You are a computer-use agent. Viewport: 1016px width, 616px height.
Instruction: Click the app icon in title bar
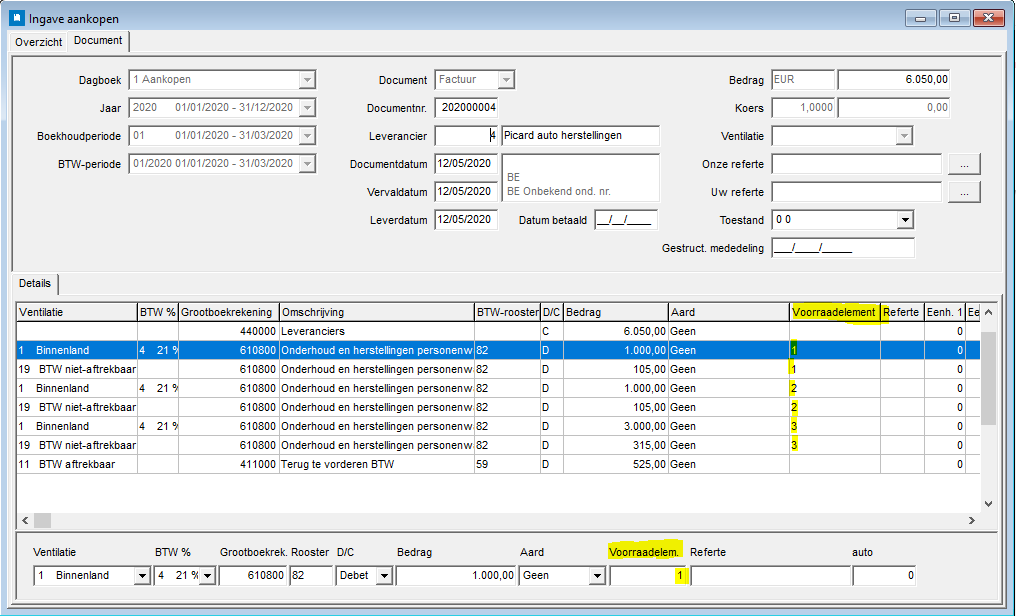click(x=17, y=17)
